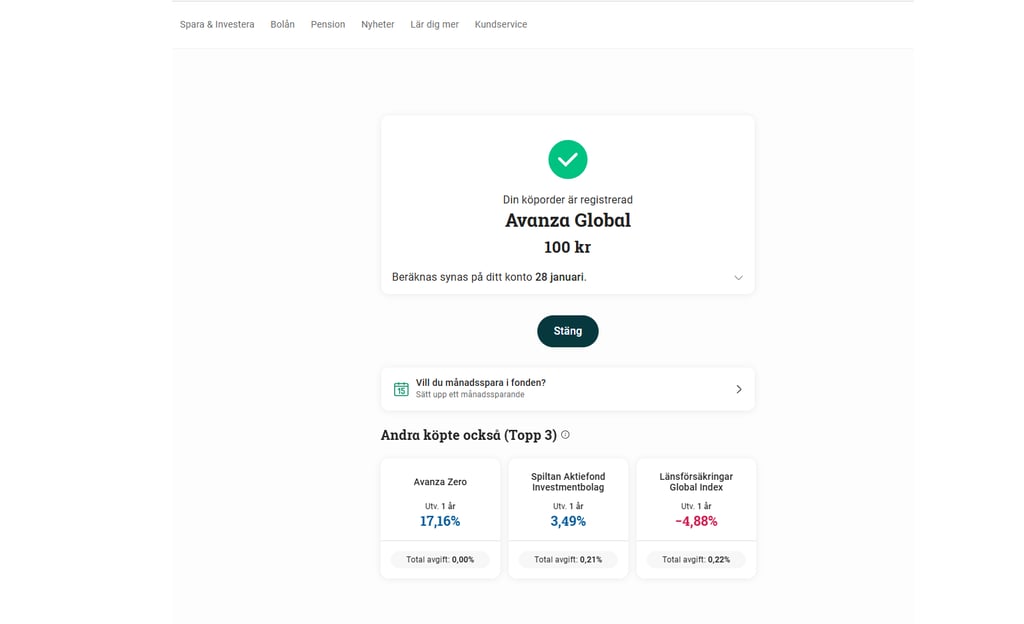Click the green checkmark confirmation icon

point(567,159)
